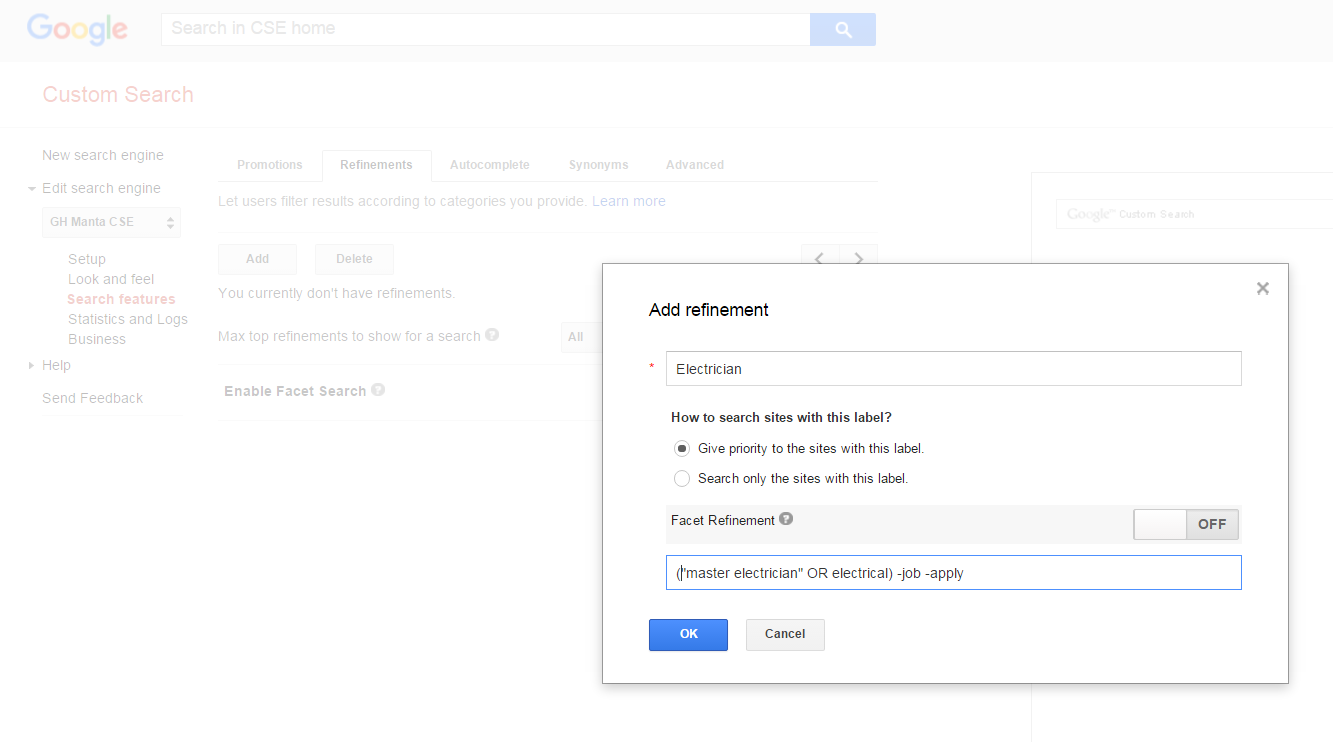This screenshot has height=742, width=1333.
Task: Click the Google logo
Action: (77, 29)
